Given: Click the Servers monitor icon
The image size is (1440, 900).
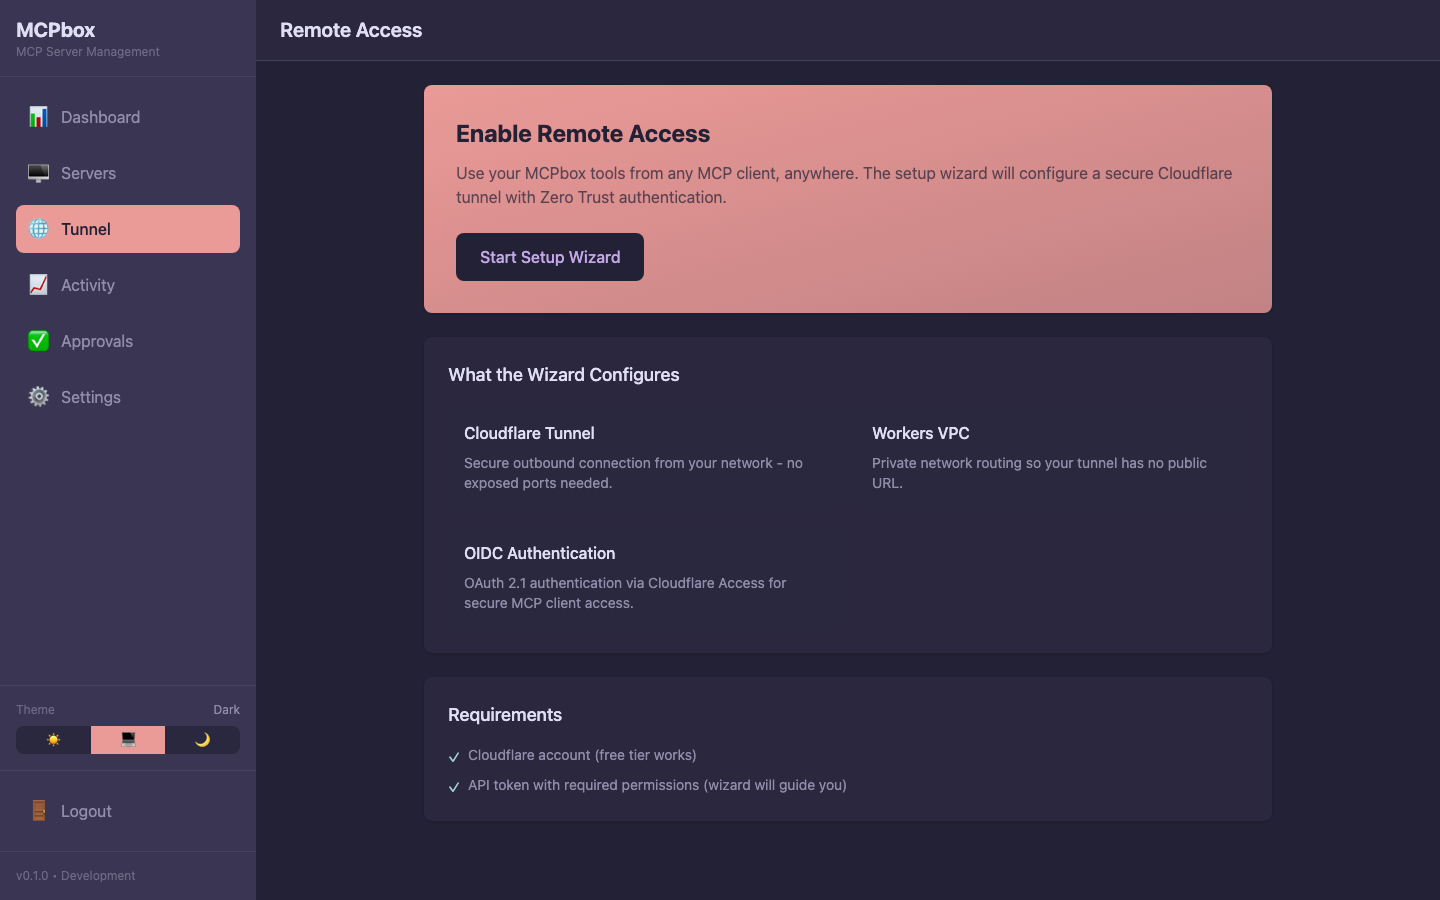Looking at the screenshot, I should click(x=38, y=173).
